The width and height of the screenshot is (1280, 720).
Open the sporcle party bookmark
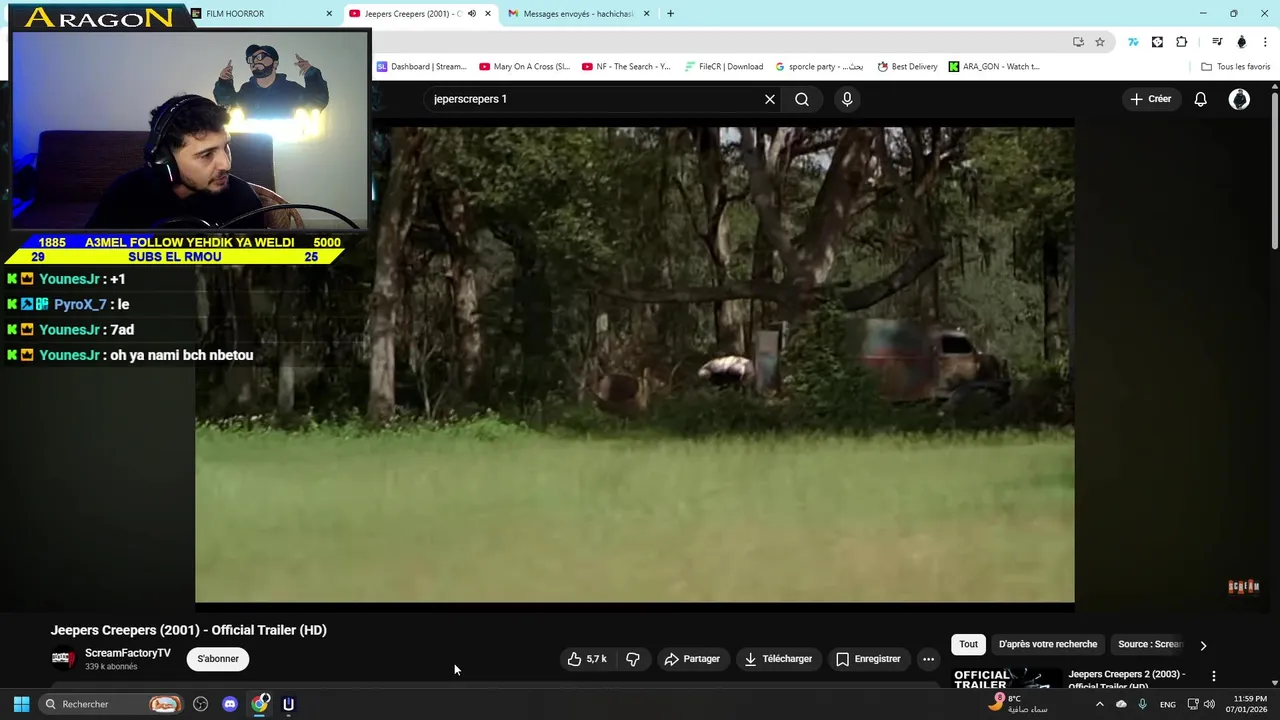819,67
